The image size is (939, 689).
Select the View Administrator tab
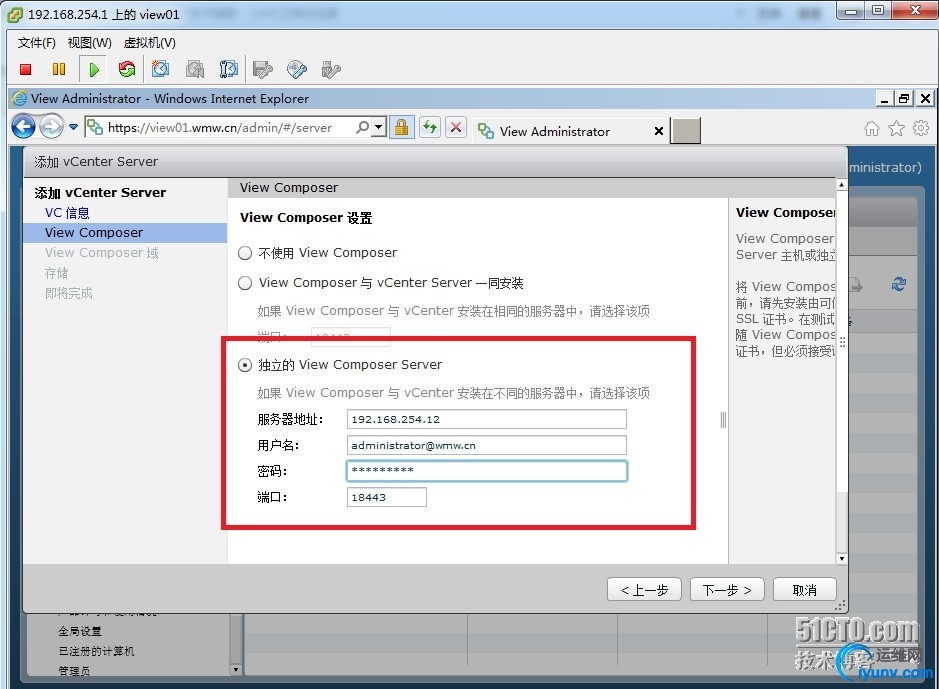coord(555,131)
